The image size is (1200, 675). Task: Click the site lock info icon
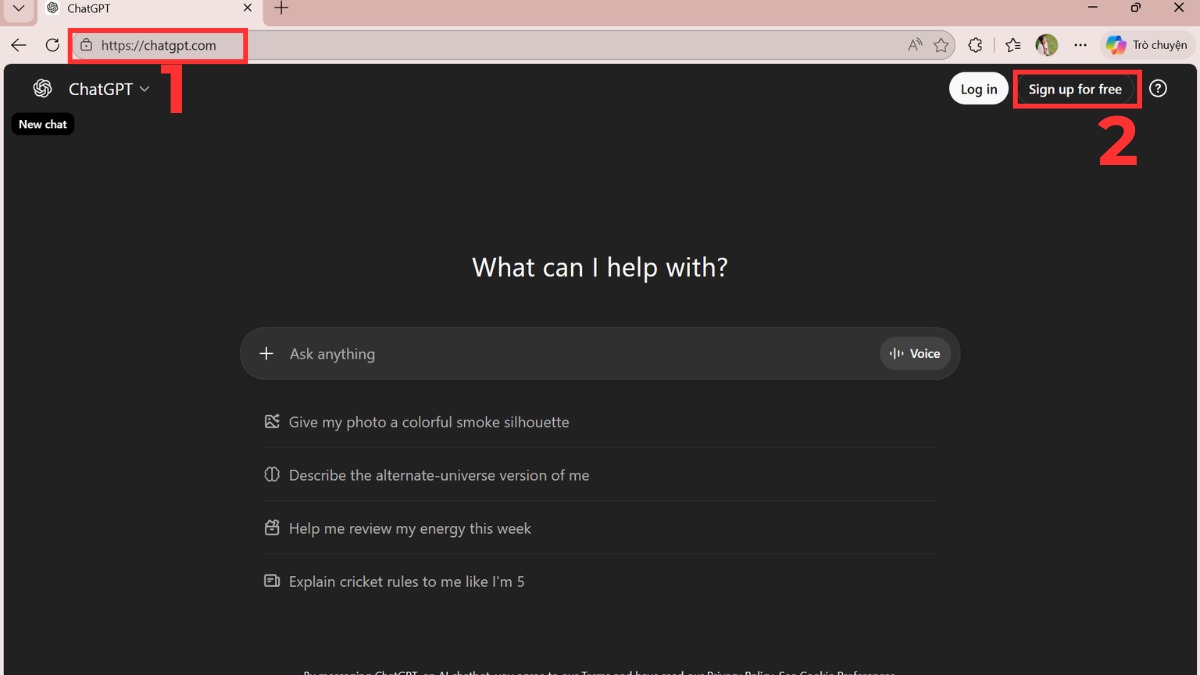(x=86, y=45)
